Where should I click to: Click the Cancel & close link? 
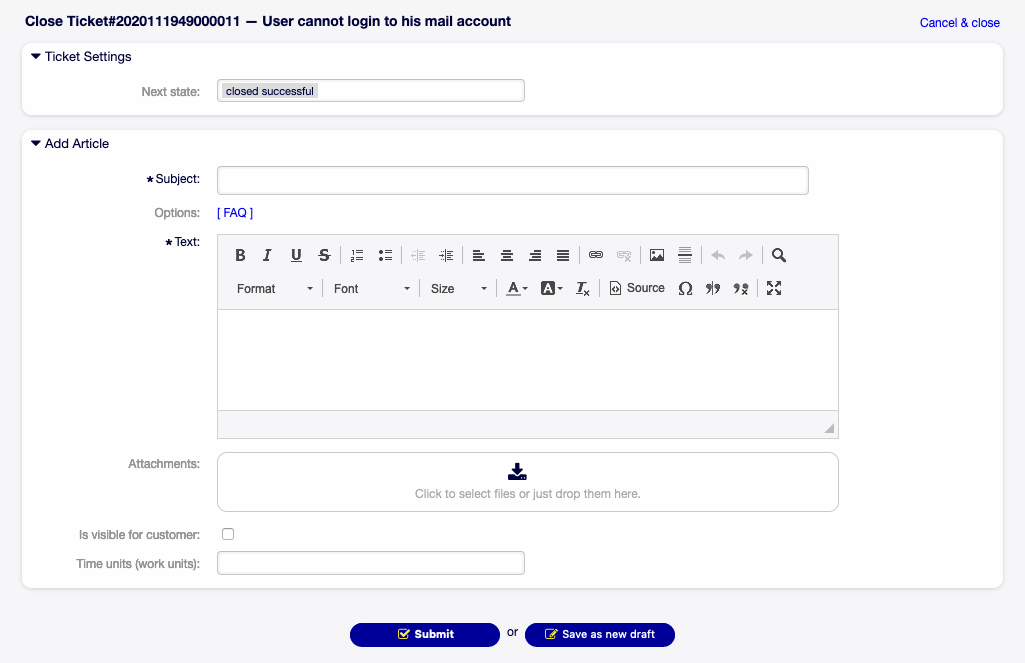958,22
